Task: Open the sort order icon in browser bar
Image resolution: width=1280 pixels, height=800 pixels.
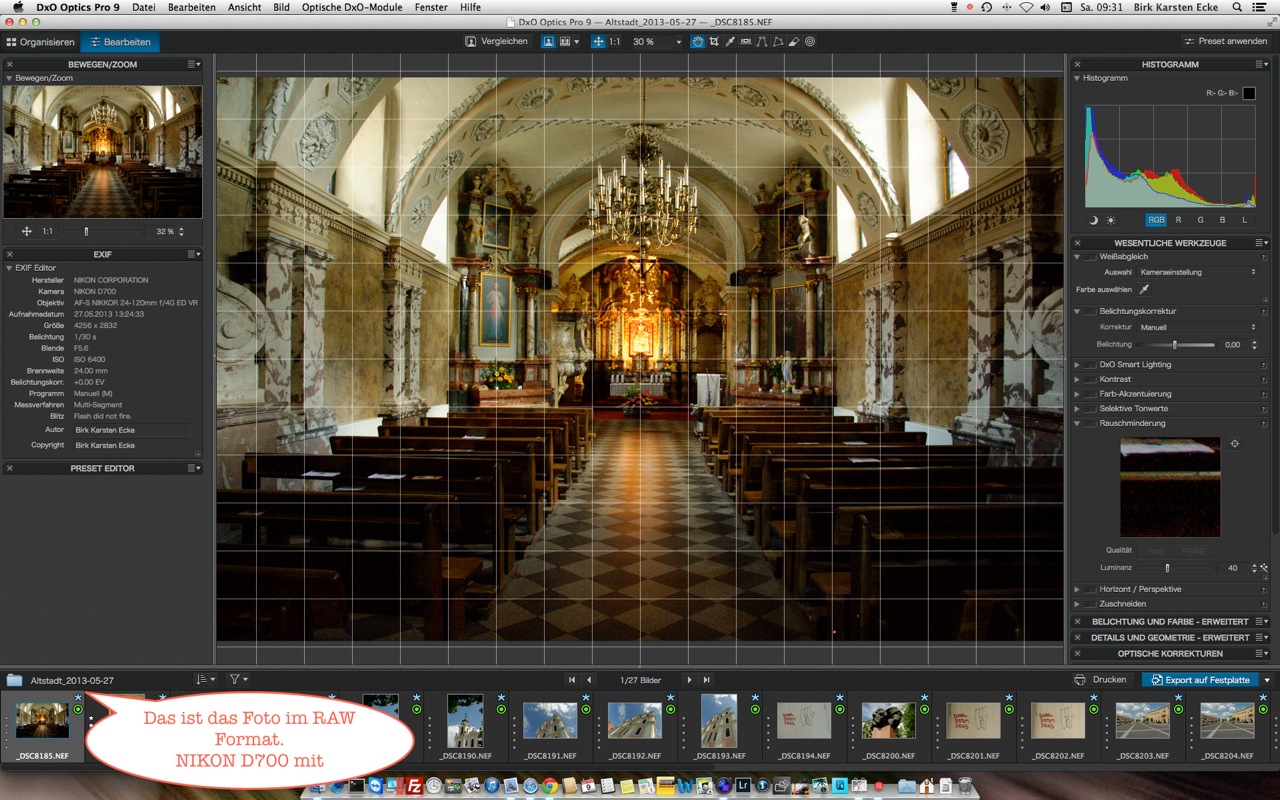Action: click(205, 679)
